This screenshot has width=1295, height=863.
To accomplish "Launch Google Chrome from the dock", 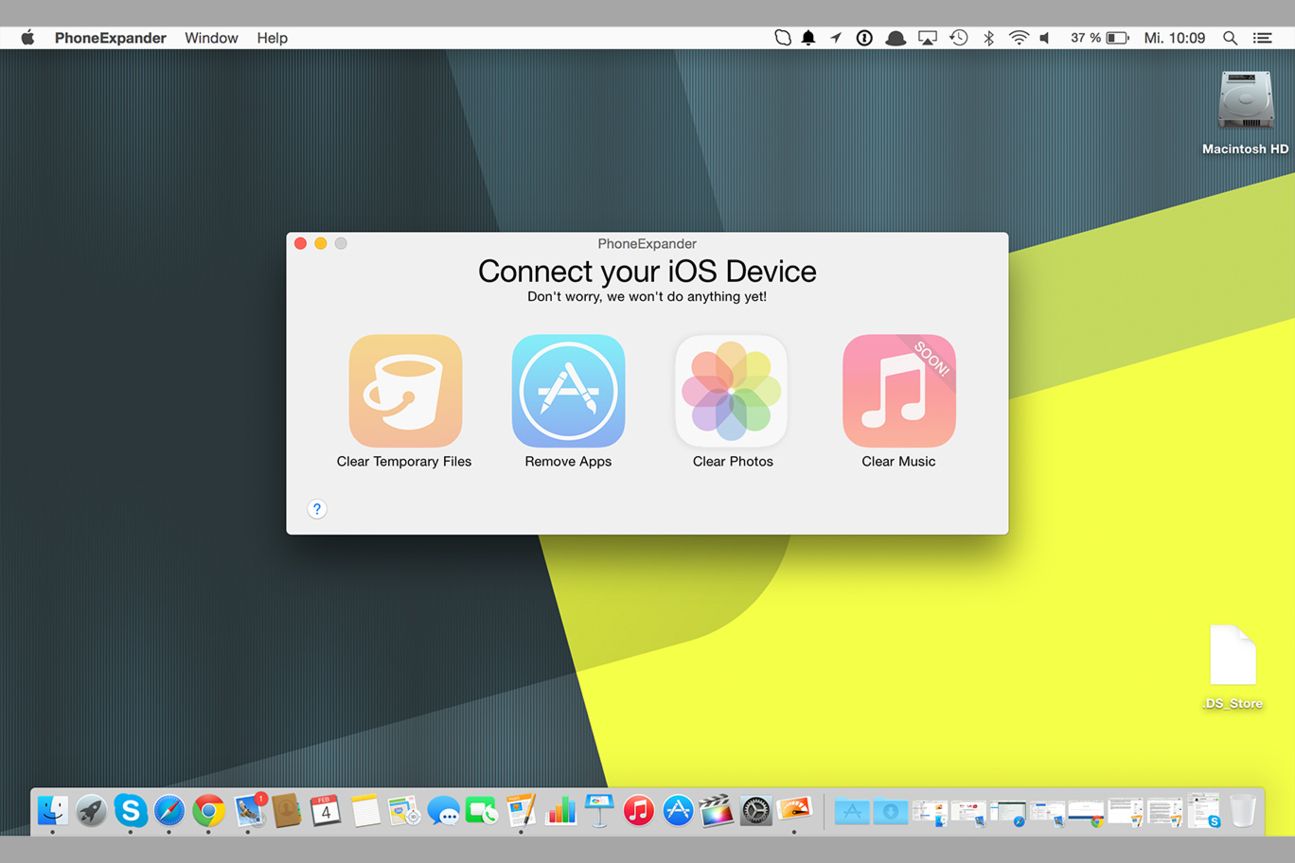I will [x=208, y=810].
